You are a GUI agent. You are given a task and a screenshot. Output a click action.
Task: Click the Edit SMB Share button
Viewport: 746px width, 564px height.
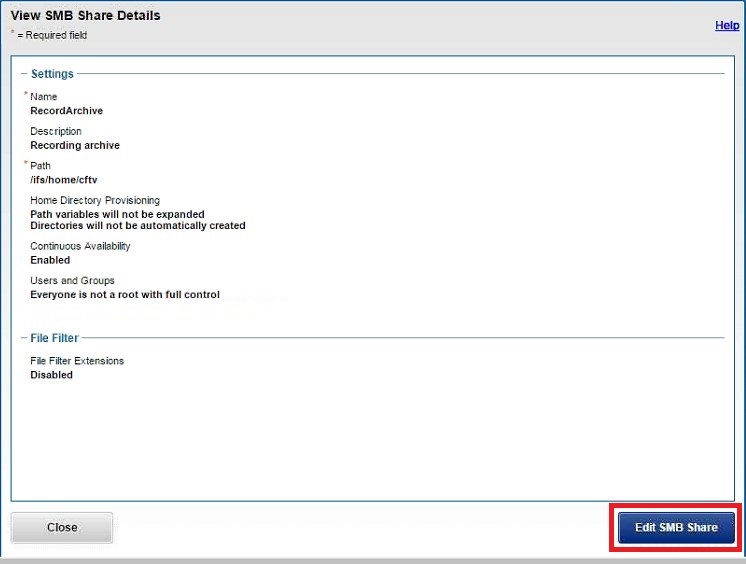[x=676, y=527]
